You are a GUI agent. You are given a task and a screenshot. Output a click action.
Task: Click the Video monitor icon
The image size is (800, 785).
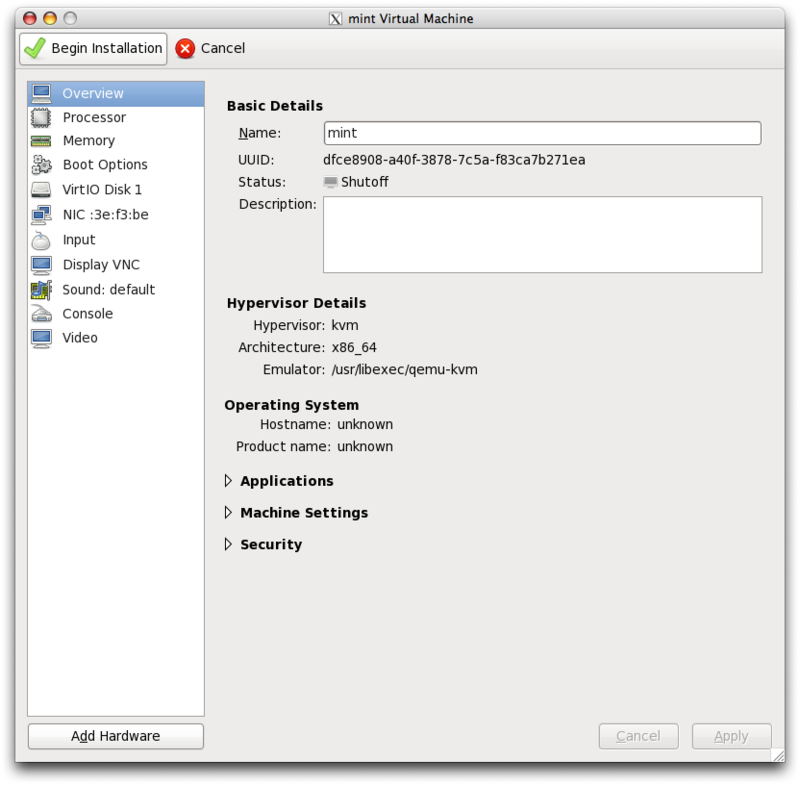coord(41,338)
